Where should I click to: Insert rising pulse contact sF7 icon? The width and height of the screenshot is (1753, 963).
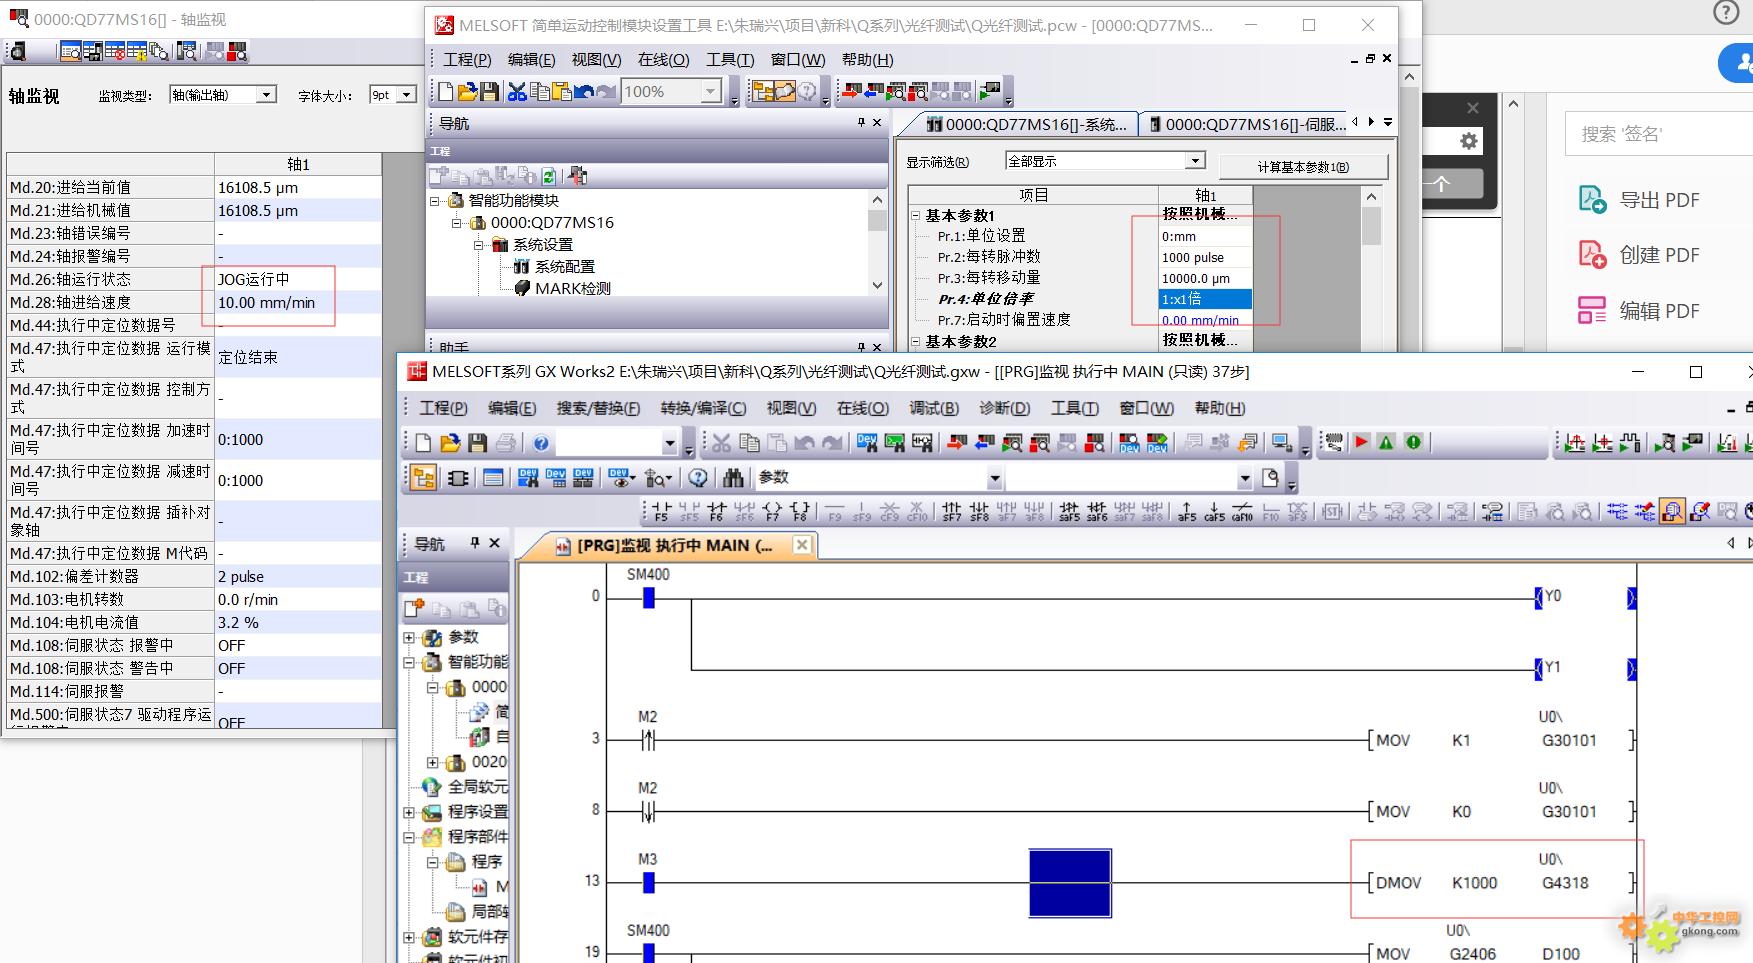952,512
